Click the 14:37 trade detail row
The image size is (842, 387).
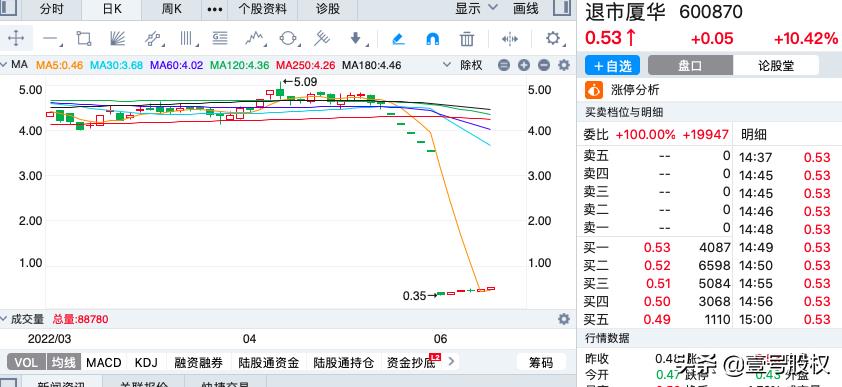785,157
